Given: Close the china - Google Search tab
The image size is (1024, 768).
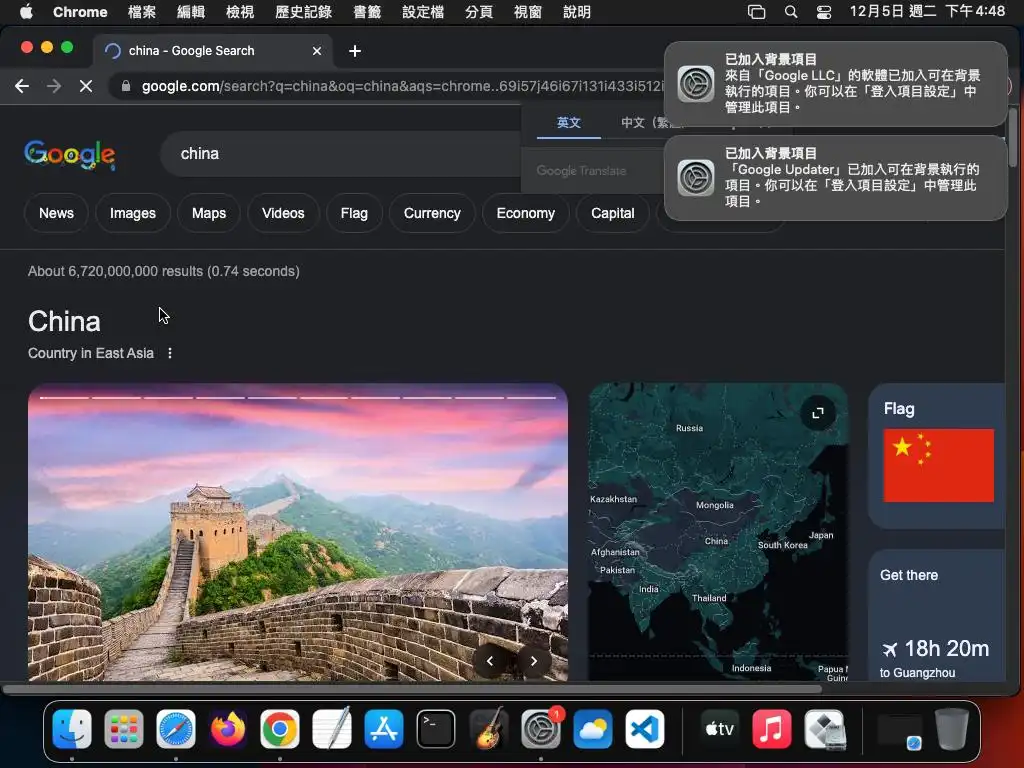Looking at the screenshot, I should pyautogui.click(x=317, y=51).
